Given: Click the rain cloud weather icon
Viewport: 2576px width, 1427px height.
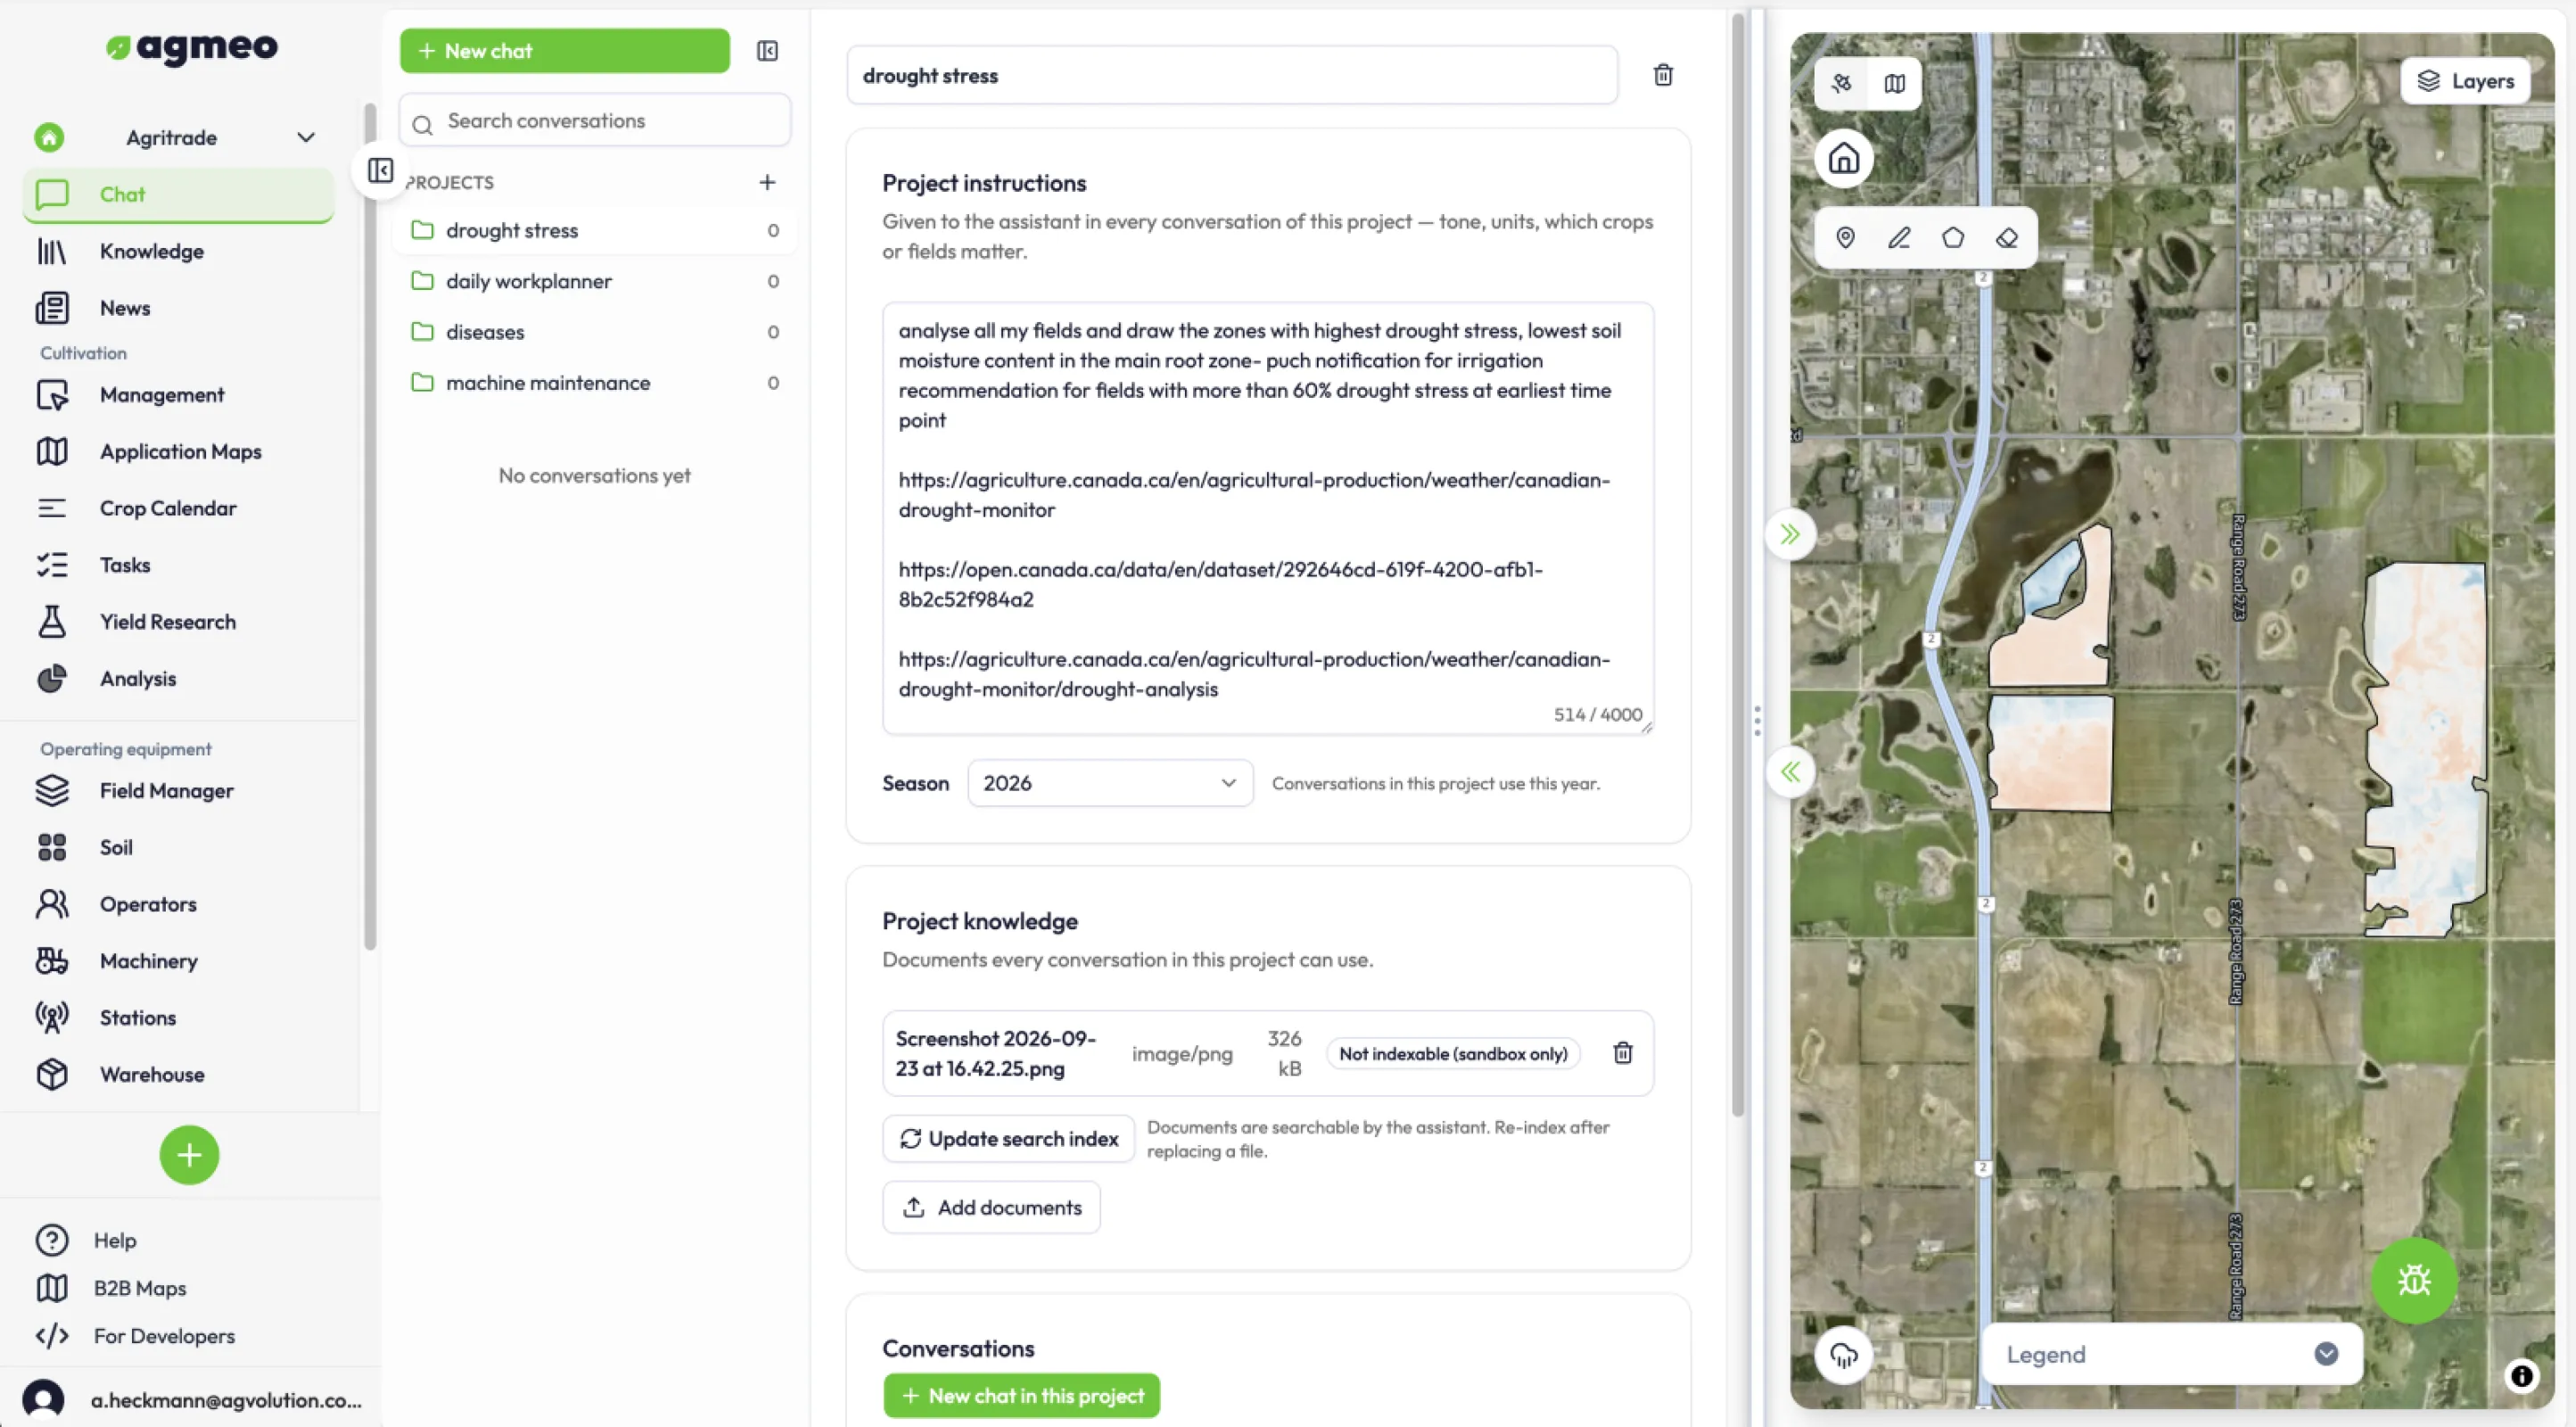Looking at the screenshot, I should coord(1844,1355).
